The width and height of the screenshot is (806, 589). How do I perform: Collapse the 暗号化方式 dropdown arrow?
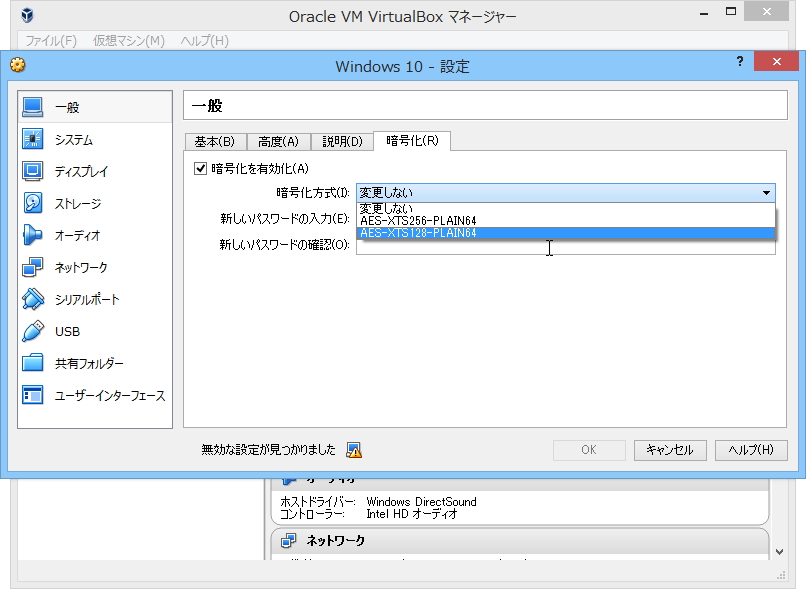pos(766,193)
